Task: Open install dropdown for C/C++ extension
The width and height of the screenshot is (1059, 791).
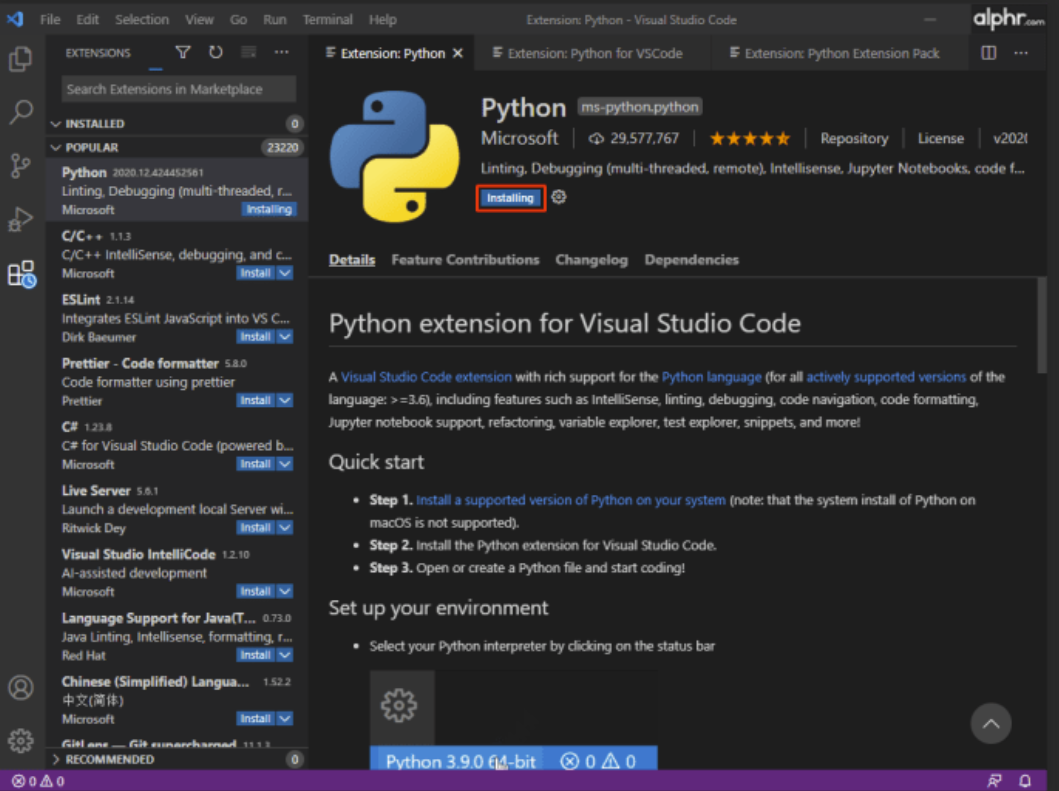Action: pyautogui.click(x=285, y=273)
